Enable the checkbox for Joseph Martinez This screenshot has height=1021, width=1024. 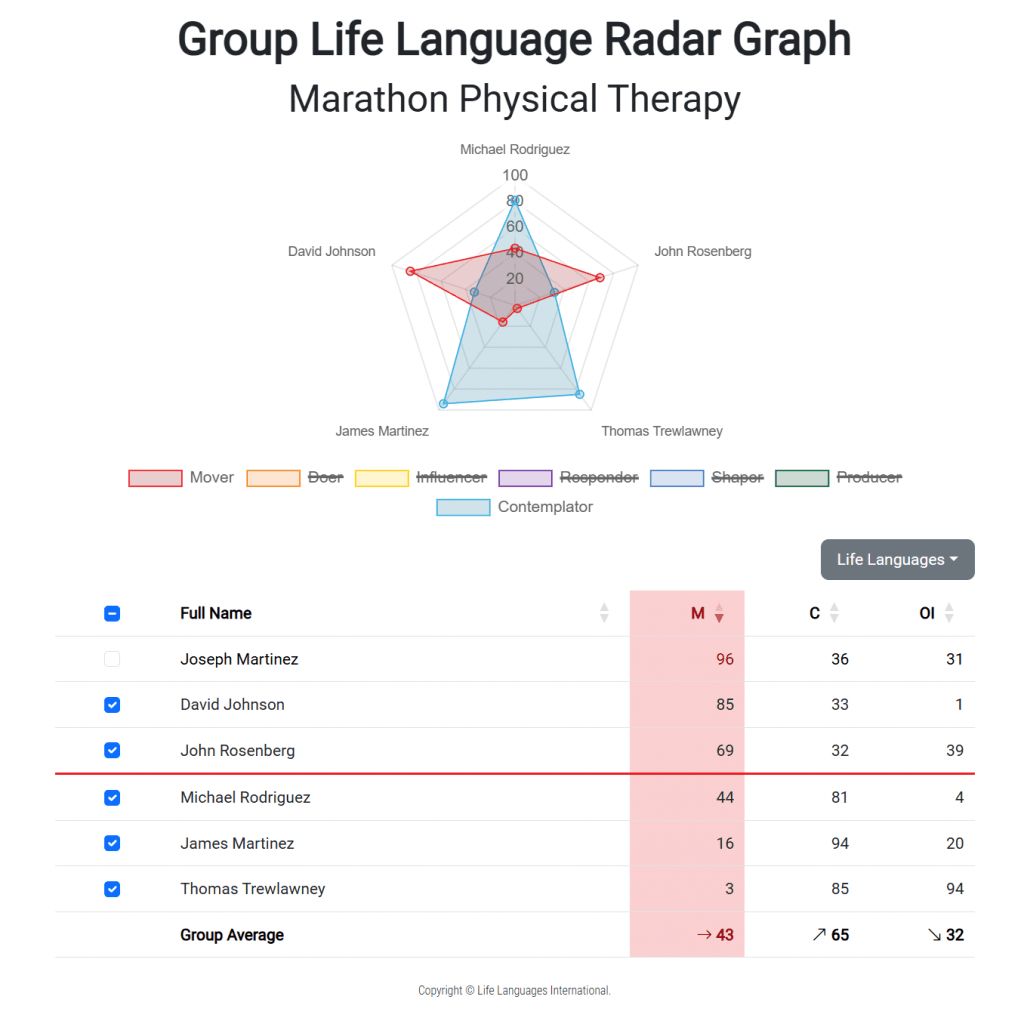[x=112, y=659]
